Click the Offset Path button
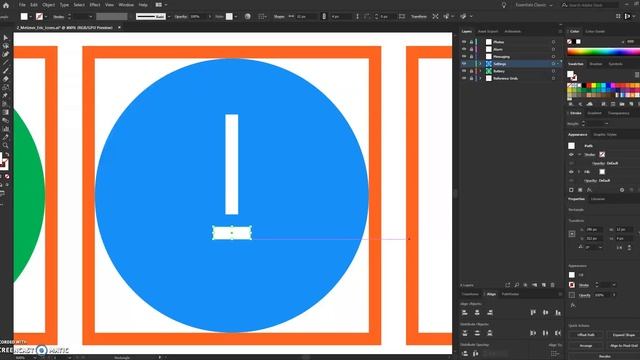 pos(586,335)
